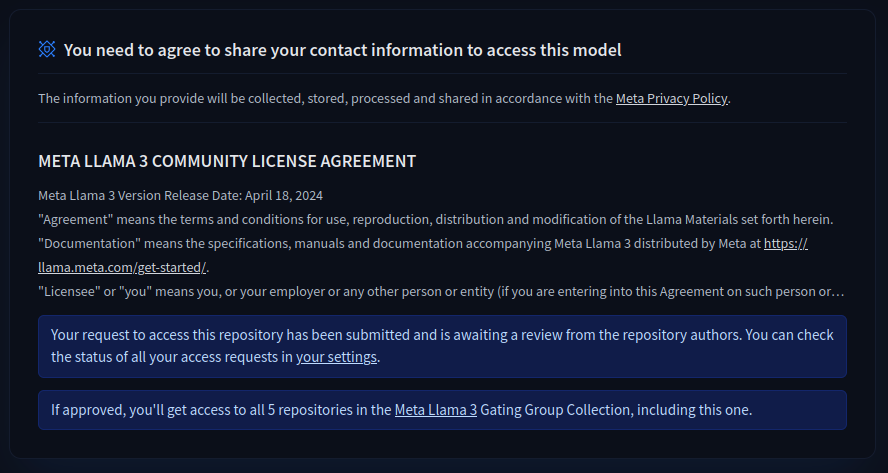The height and width of the screenshot is (473, 888).
Task: Click the "Agreement" definition paragraph
Action: (x=435, y=219)
